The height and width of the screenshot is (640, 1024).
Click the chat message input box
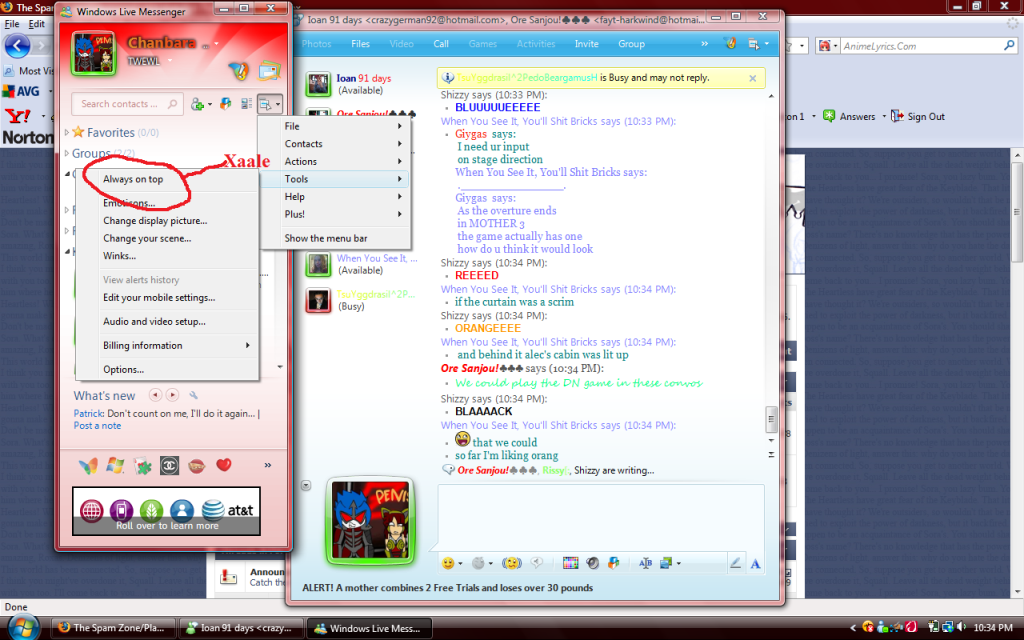(601, 517)
